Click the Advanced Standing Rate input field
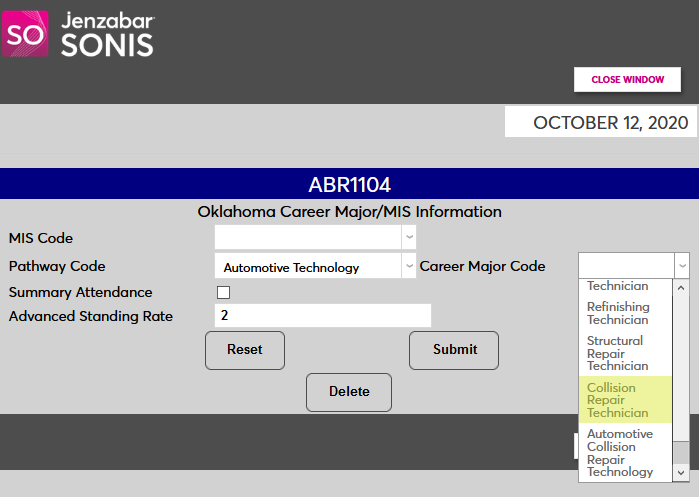 [323, 316]
